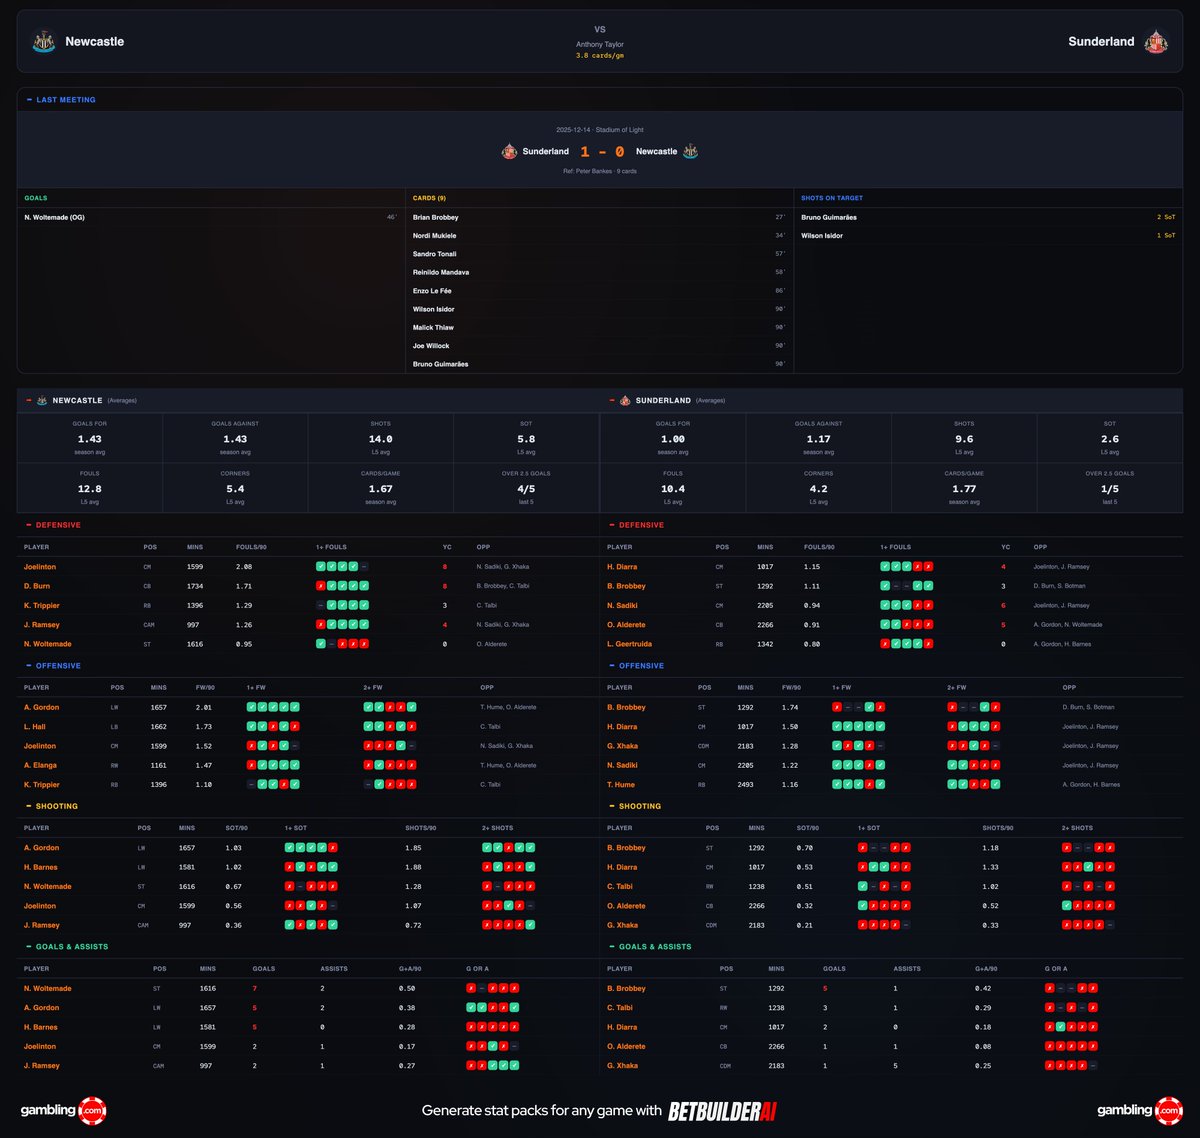Click Newcastle's Shots 14.0 stat
The width and height of the screenshot is (1200, 1138).
[x=381, y=438]
